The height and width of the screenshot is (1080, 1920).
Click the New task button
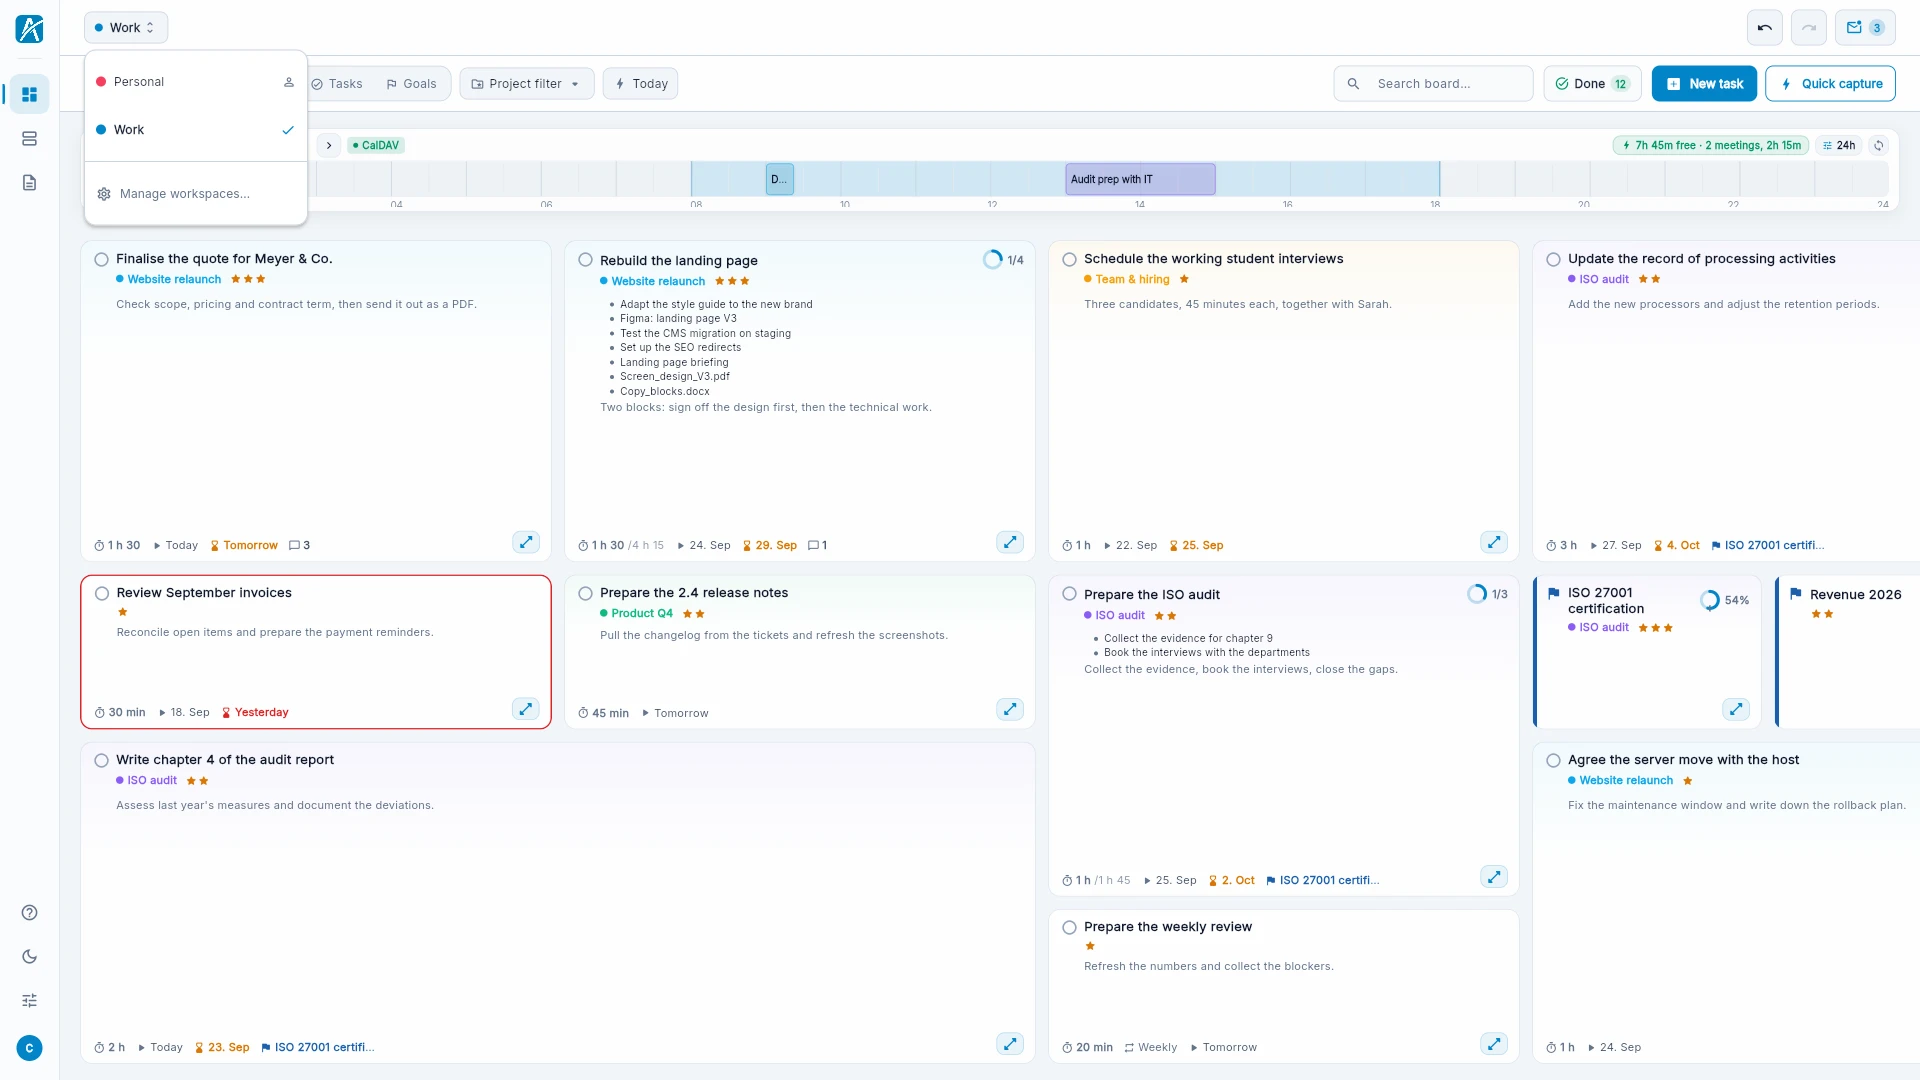(x=1704, y=84)
